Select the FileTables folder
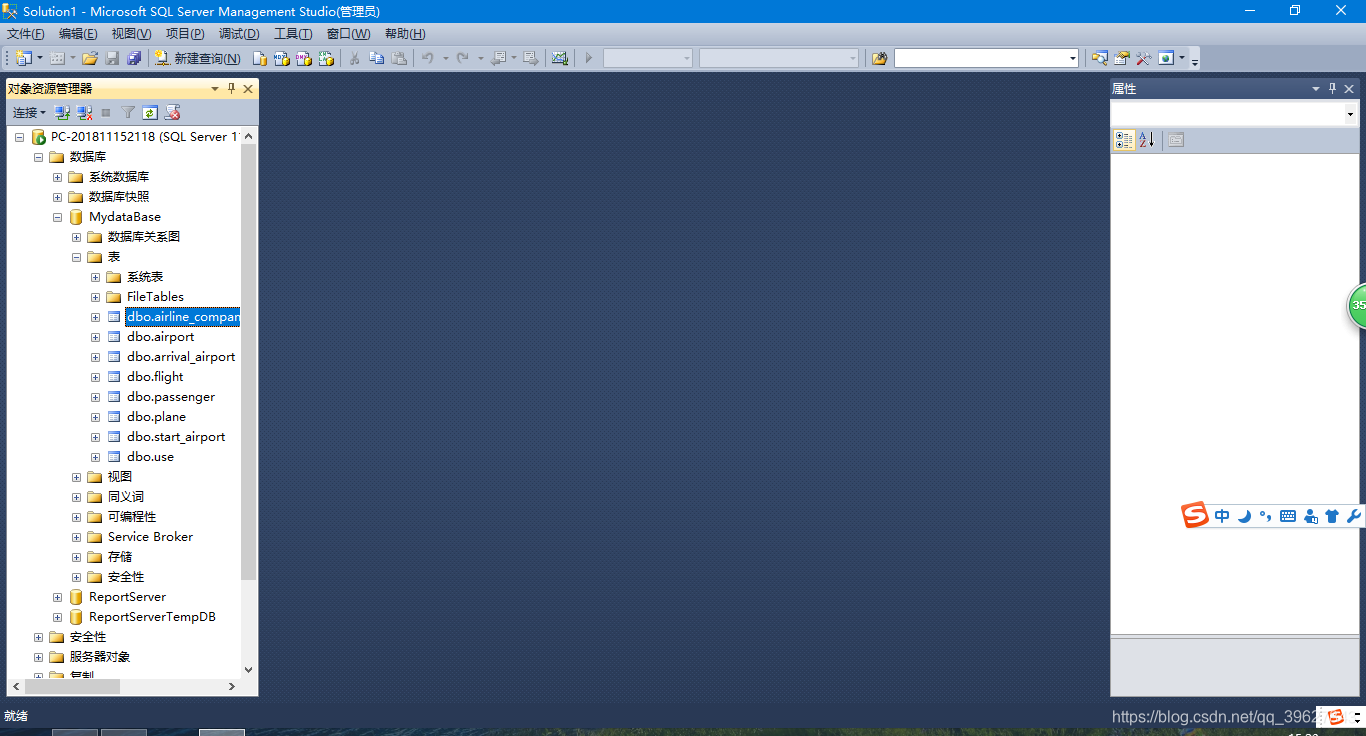1366x736 pixels. coord(155,297)
